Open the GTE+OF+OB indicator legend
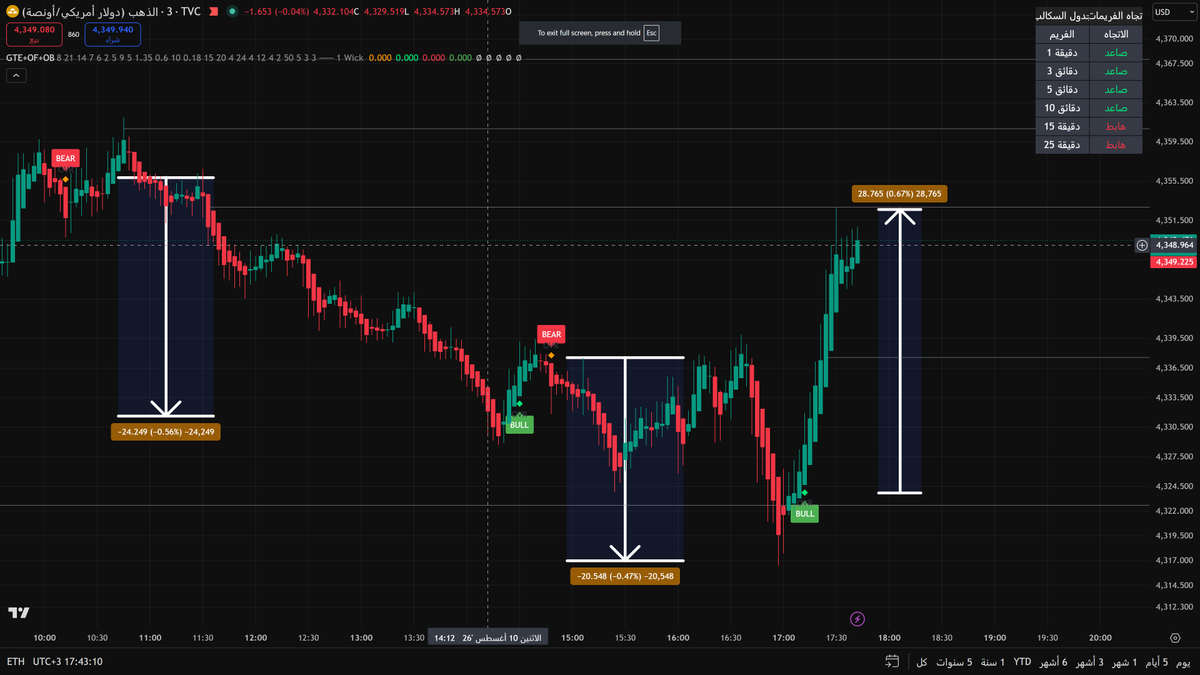The width and height of the screenshot is (1200, 675). (30, 58)
